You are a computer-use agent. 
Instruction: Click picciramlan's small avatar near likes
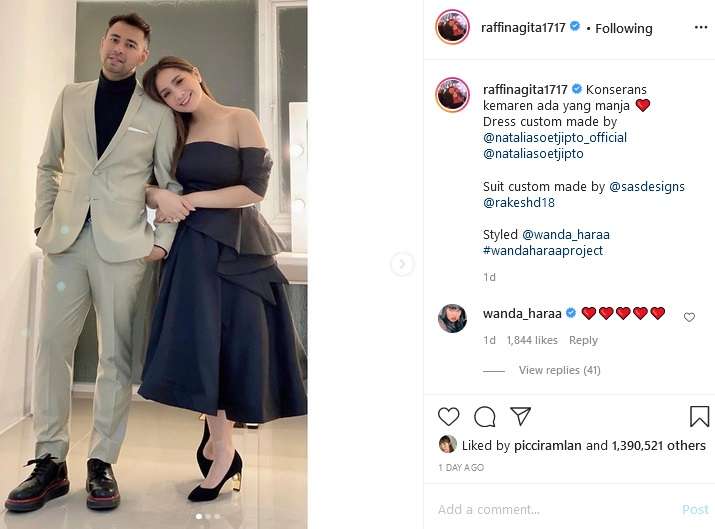[x=447, y=445]
